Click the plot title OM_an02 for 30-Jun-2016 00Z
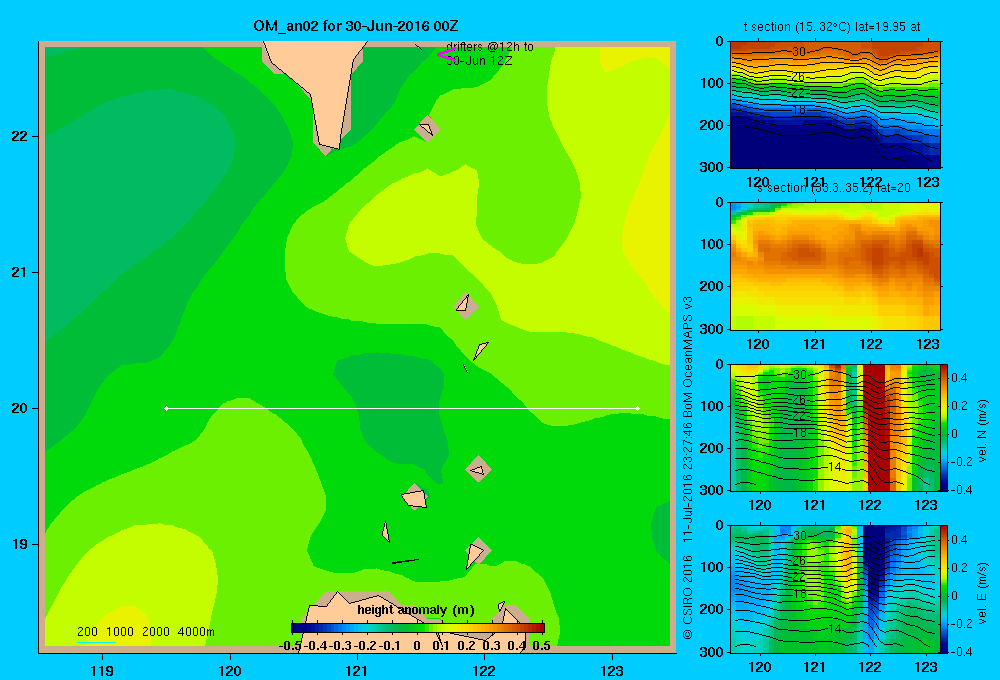The height and width of the screenshot is (680, 1000). point(355,26)
